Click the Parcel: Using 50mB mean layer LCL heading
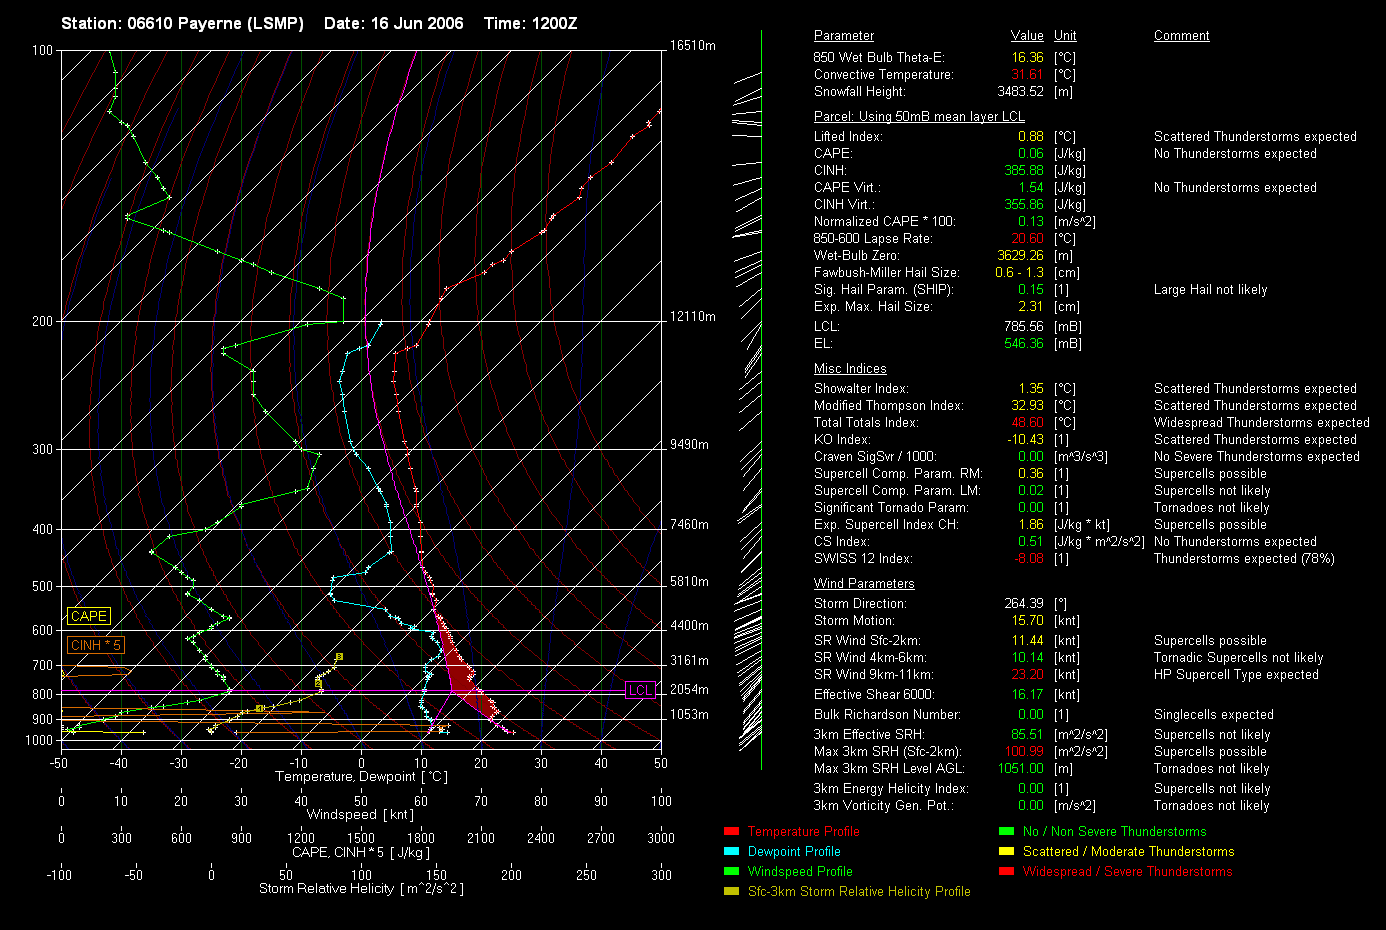Viewport: 1386px width, 930px height. point(918,117)
